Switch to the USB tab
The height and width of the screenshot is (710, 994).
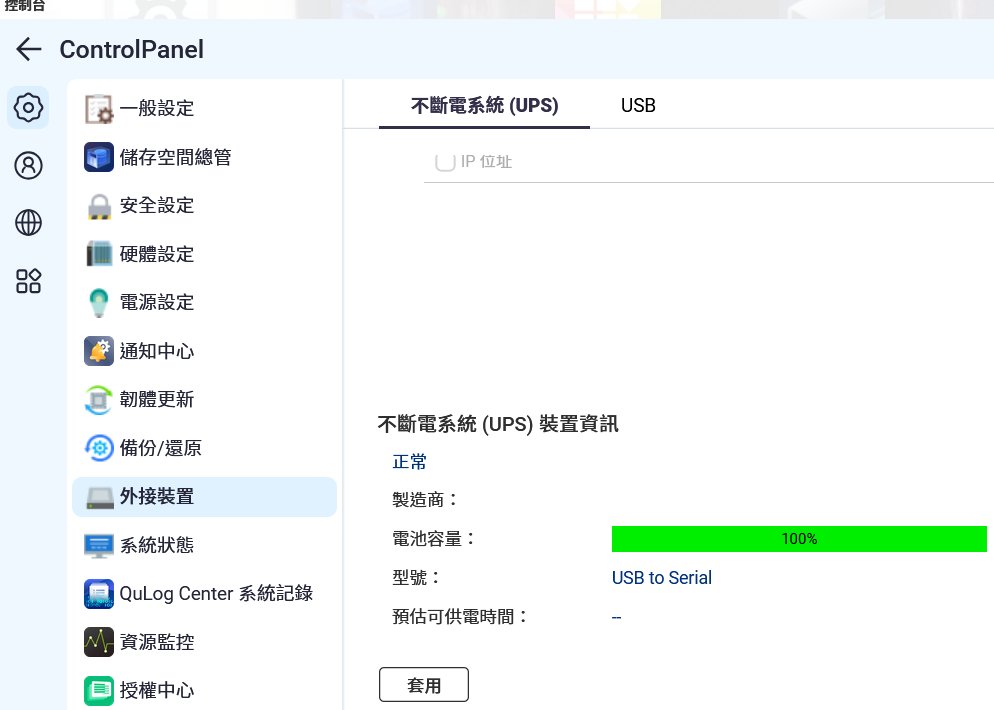[x=638, y=105]
